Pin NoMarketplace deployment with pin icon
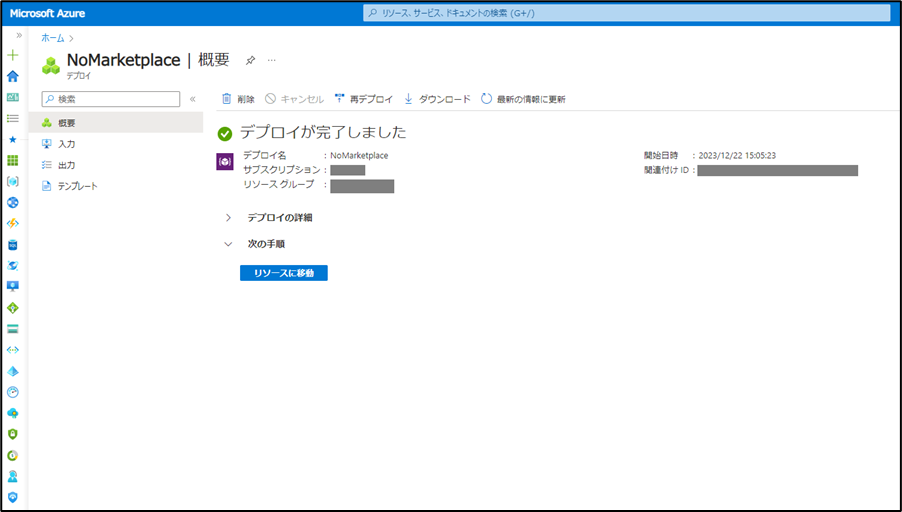This screenshot has height=512, width=902. 250,60
